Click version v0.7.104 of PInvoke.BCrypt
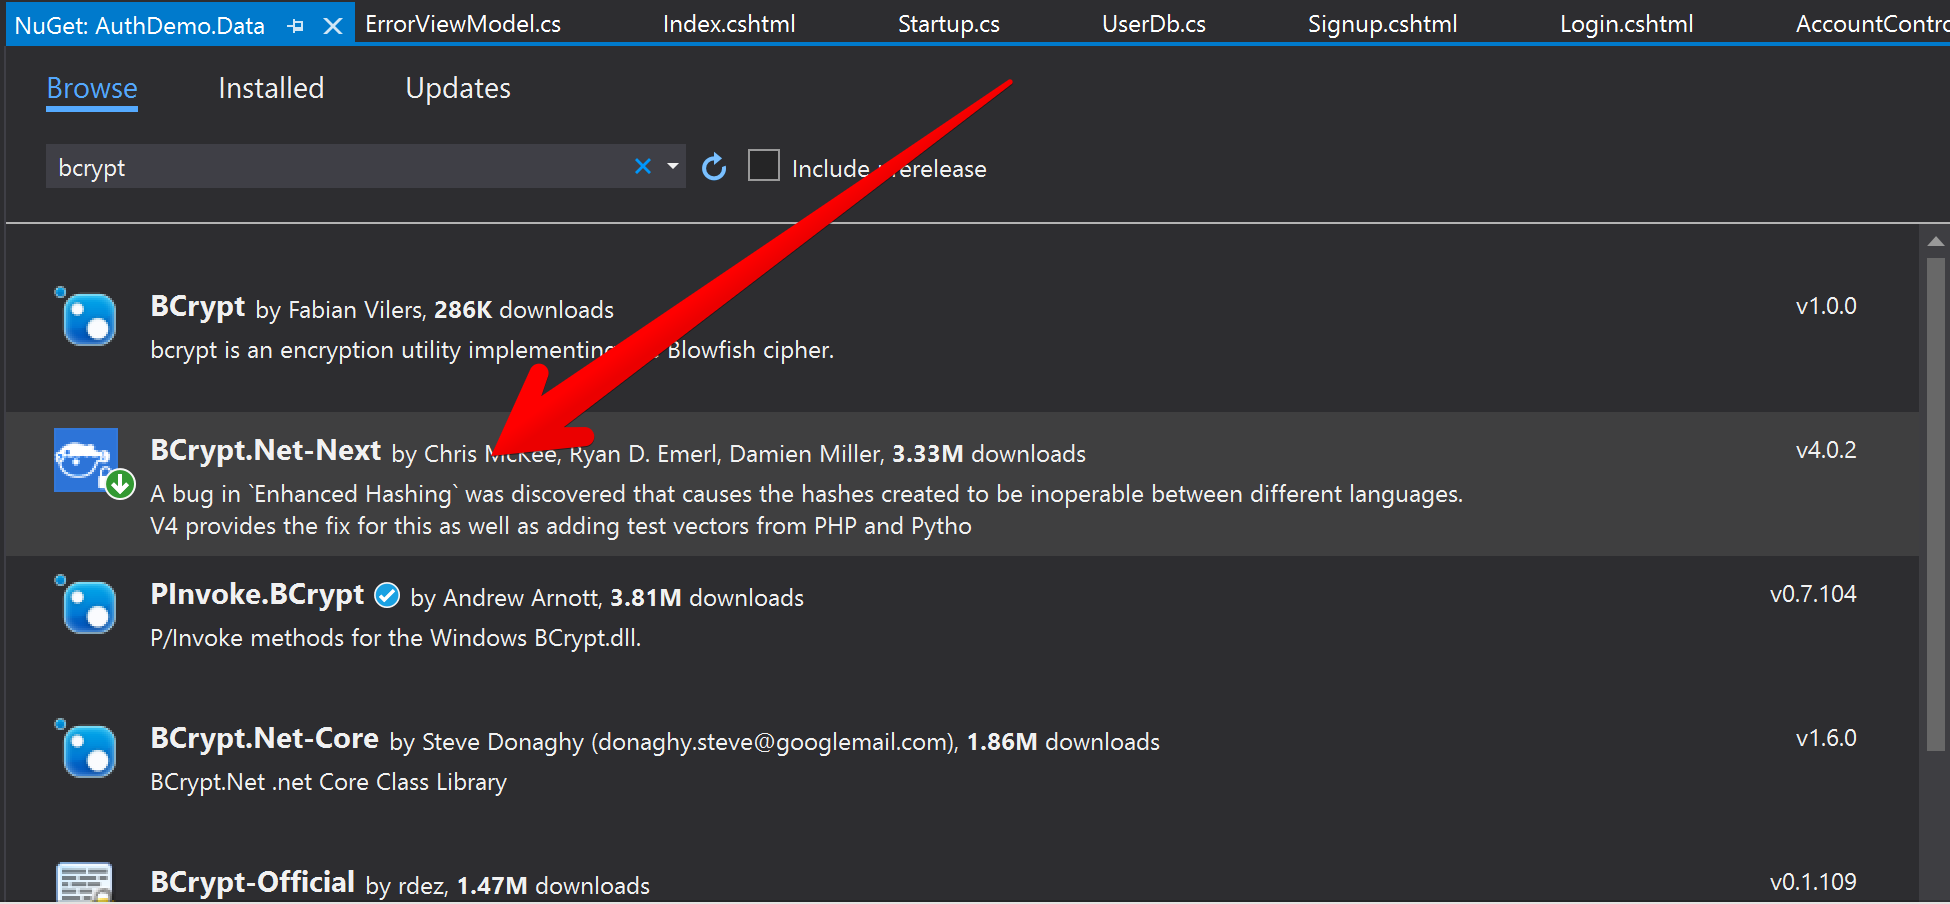 [1813, 594]
